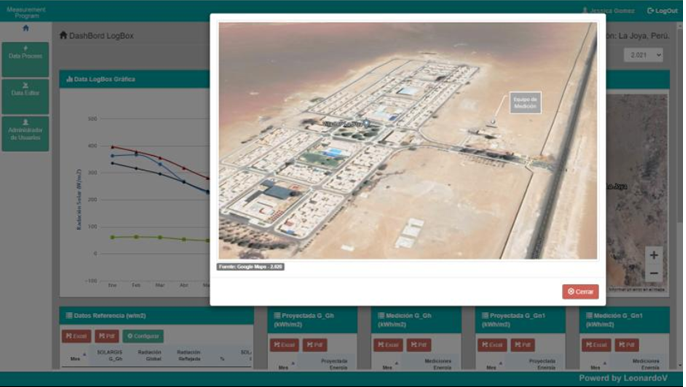Click the Equipo de Medición label on image
This screenshot has width=686, height=387.
[x=525, y=103]
